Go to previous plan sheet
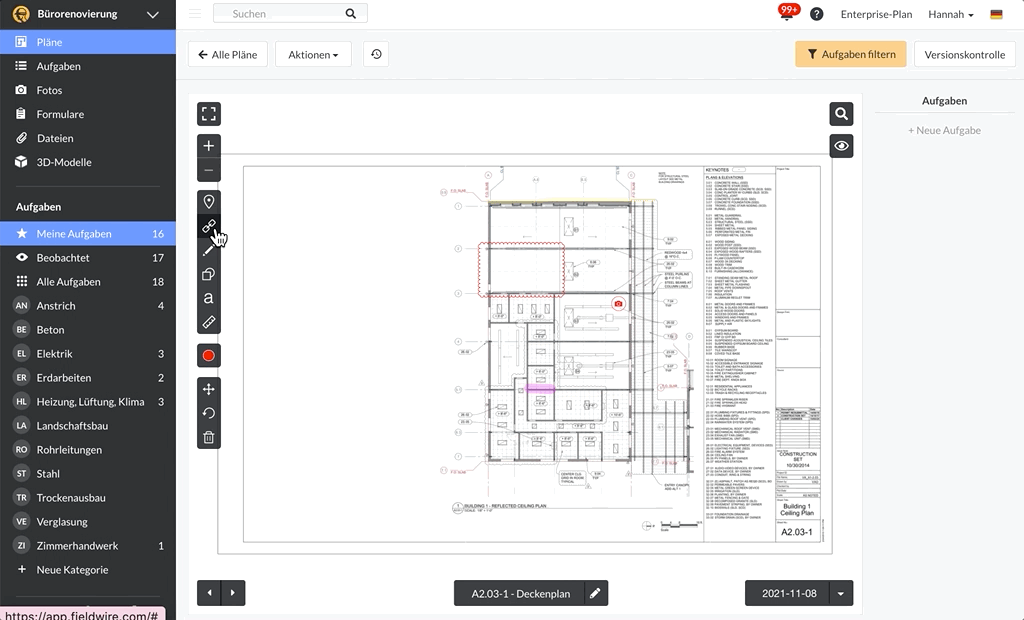This screenshot has width=1024, height=620. coord(209,593)
